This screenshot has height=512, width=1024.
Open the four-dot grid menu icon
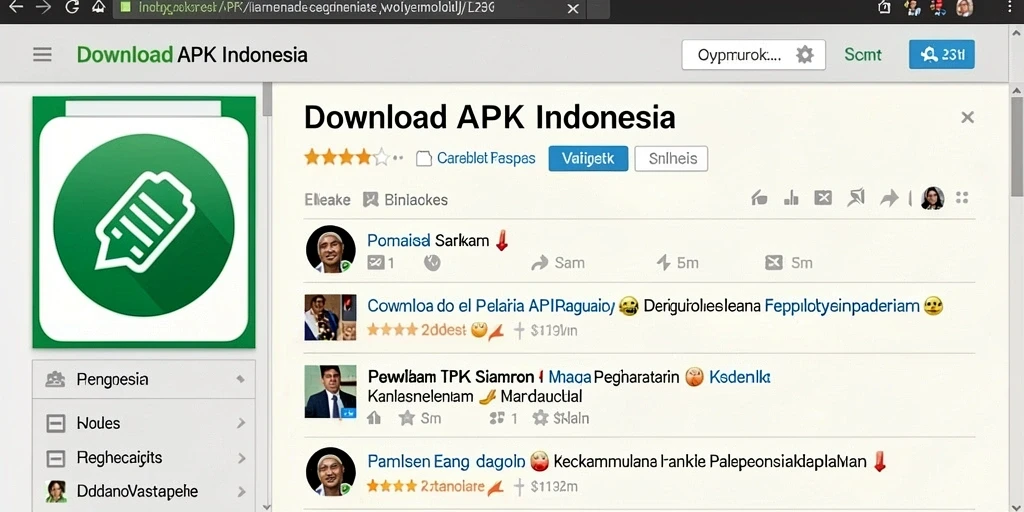(x=961, y=198)
